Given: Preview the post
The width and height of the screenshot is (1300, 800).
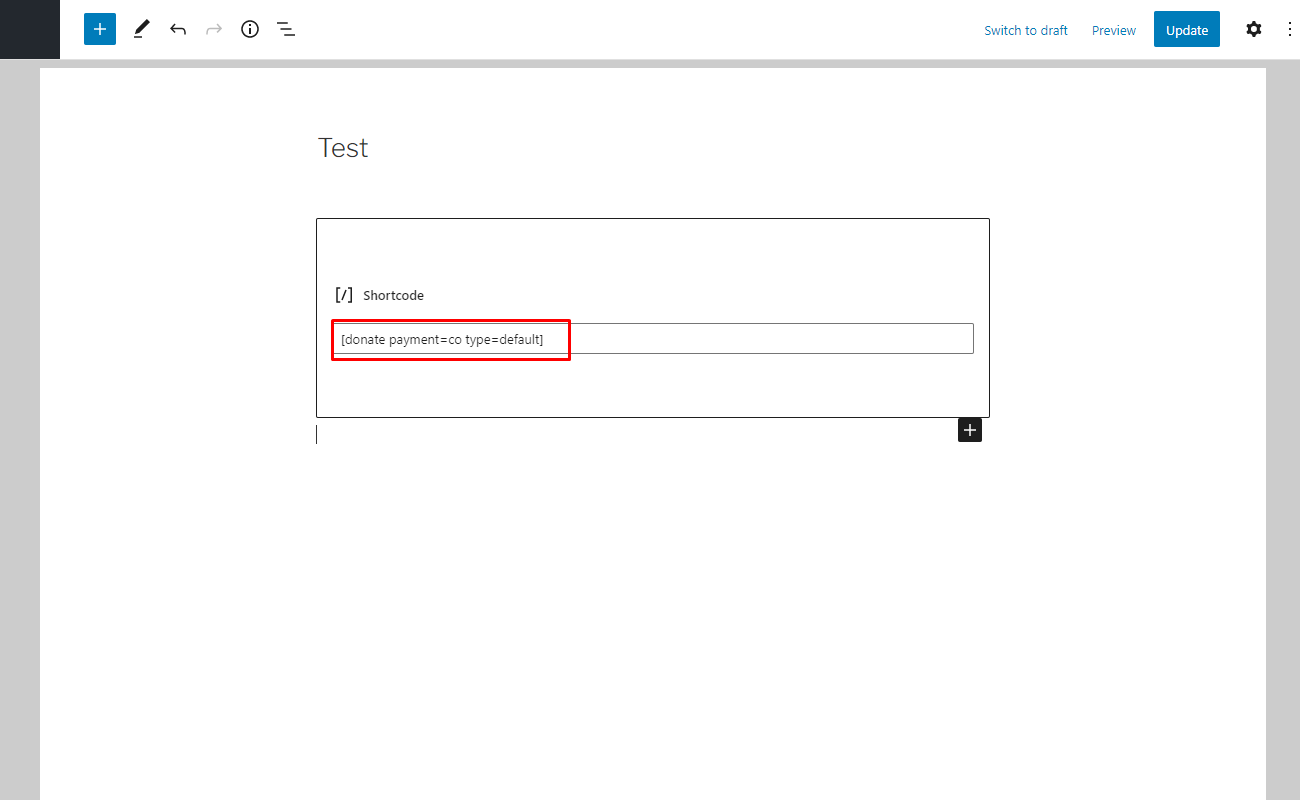Looking at the screenshot, I should (1114, 30).
